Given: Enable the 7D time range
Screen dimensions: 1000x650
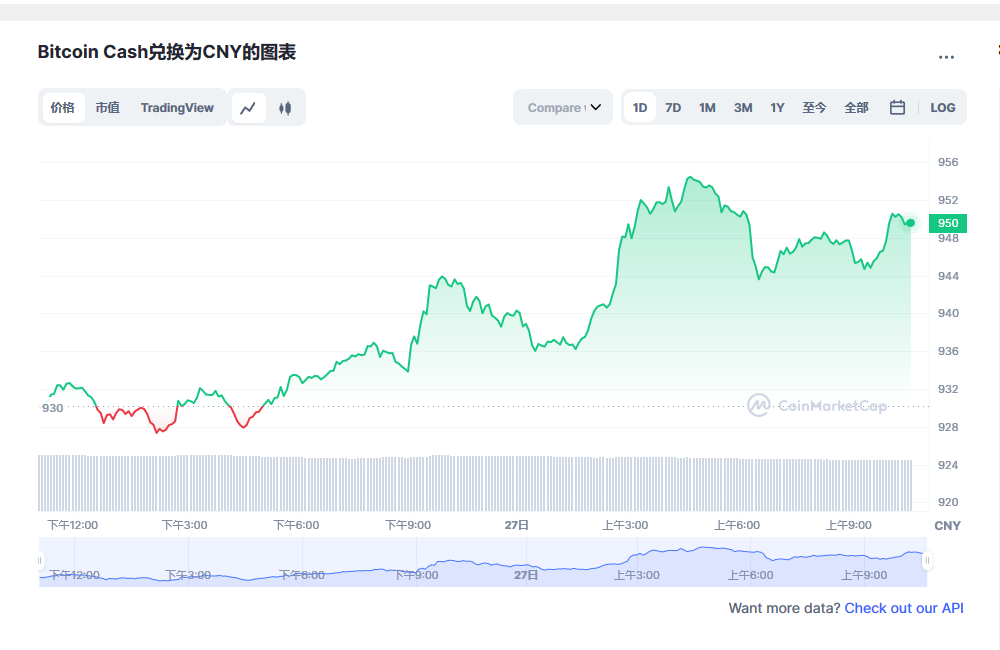Looking at the screenshot, I should (x=672, y=106).
